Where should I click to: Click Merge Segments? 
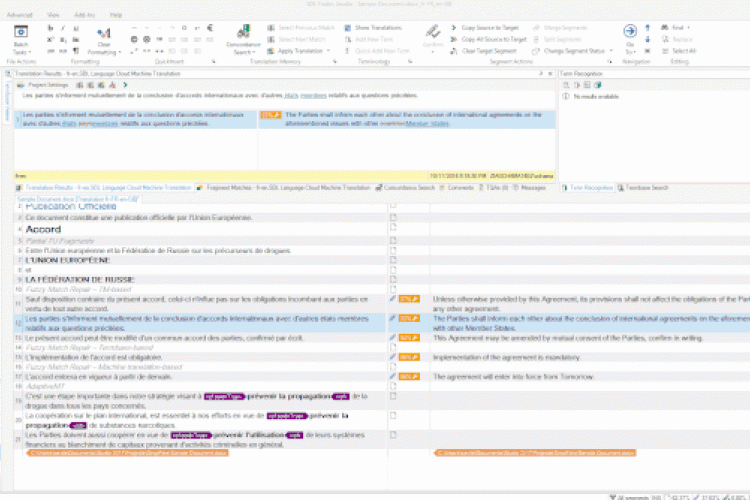[560, 28]
